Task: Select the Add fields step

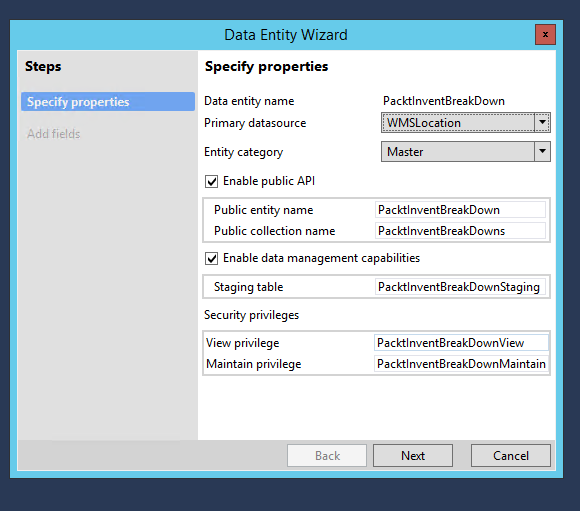Action: (x=54, y=134)
